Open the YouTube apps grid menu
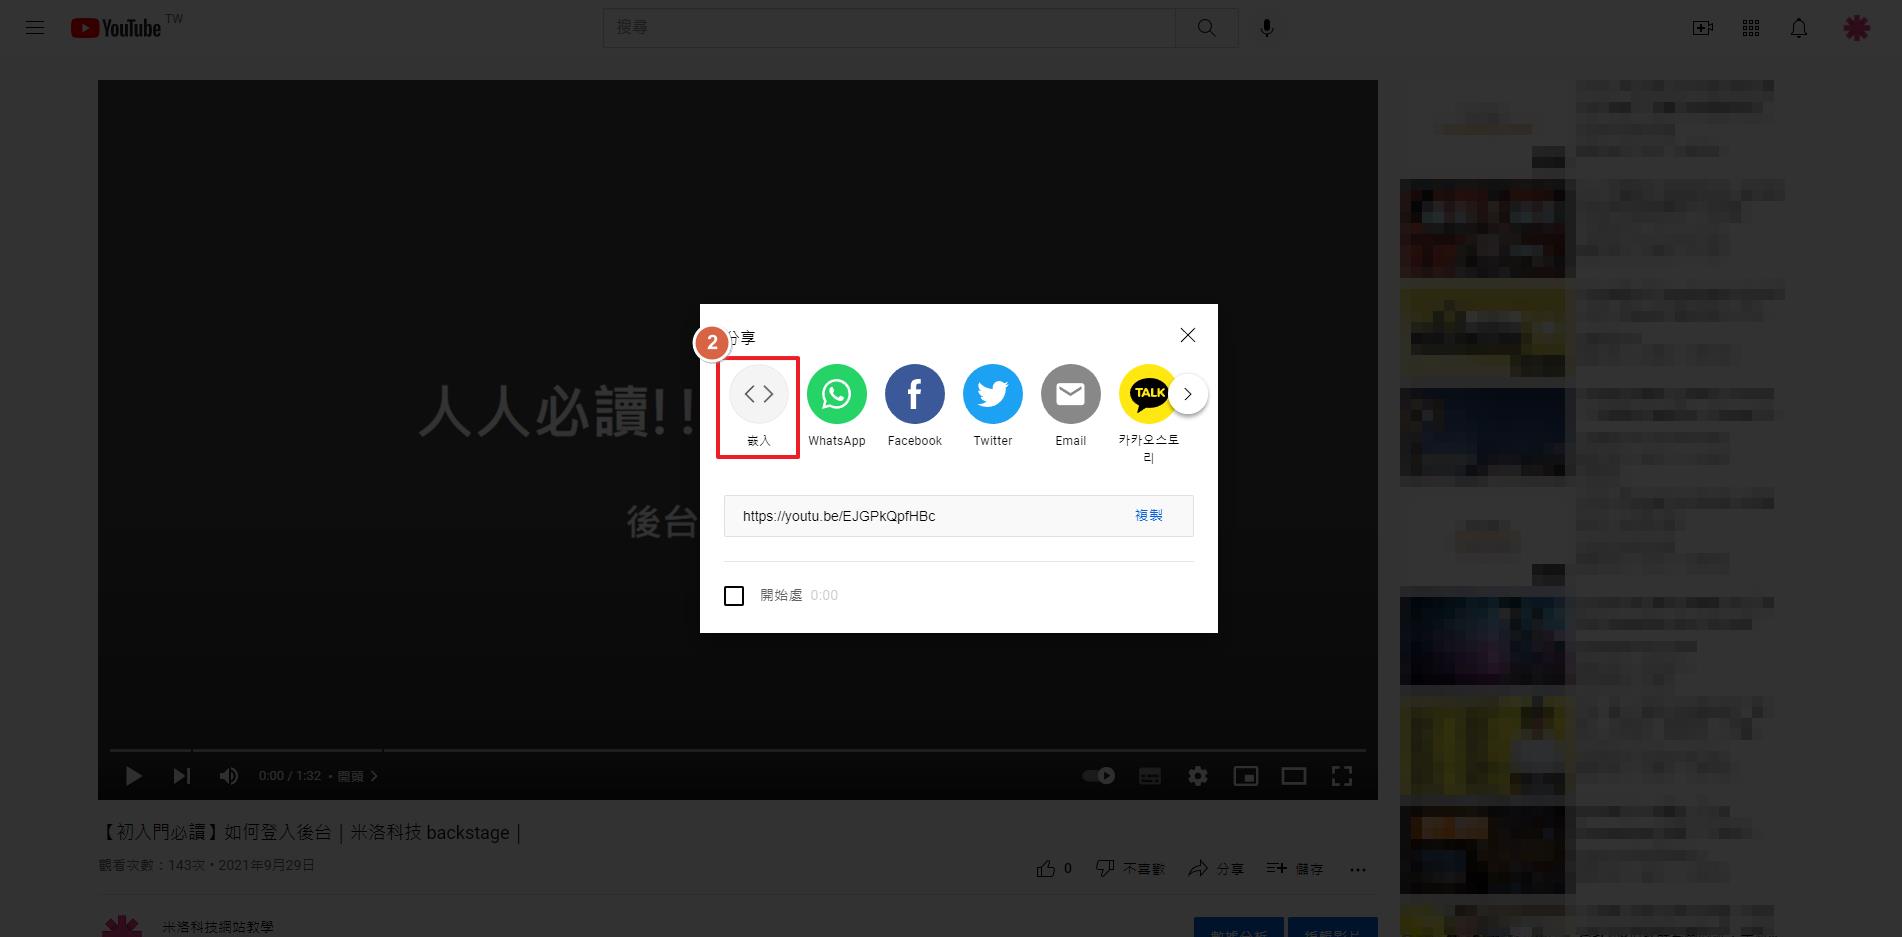Image resolution: width=1902 pixels, height=937 pixels. point(1750,28)
